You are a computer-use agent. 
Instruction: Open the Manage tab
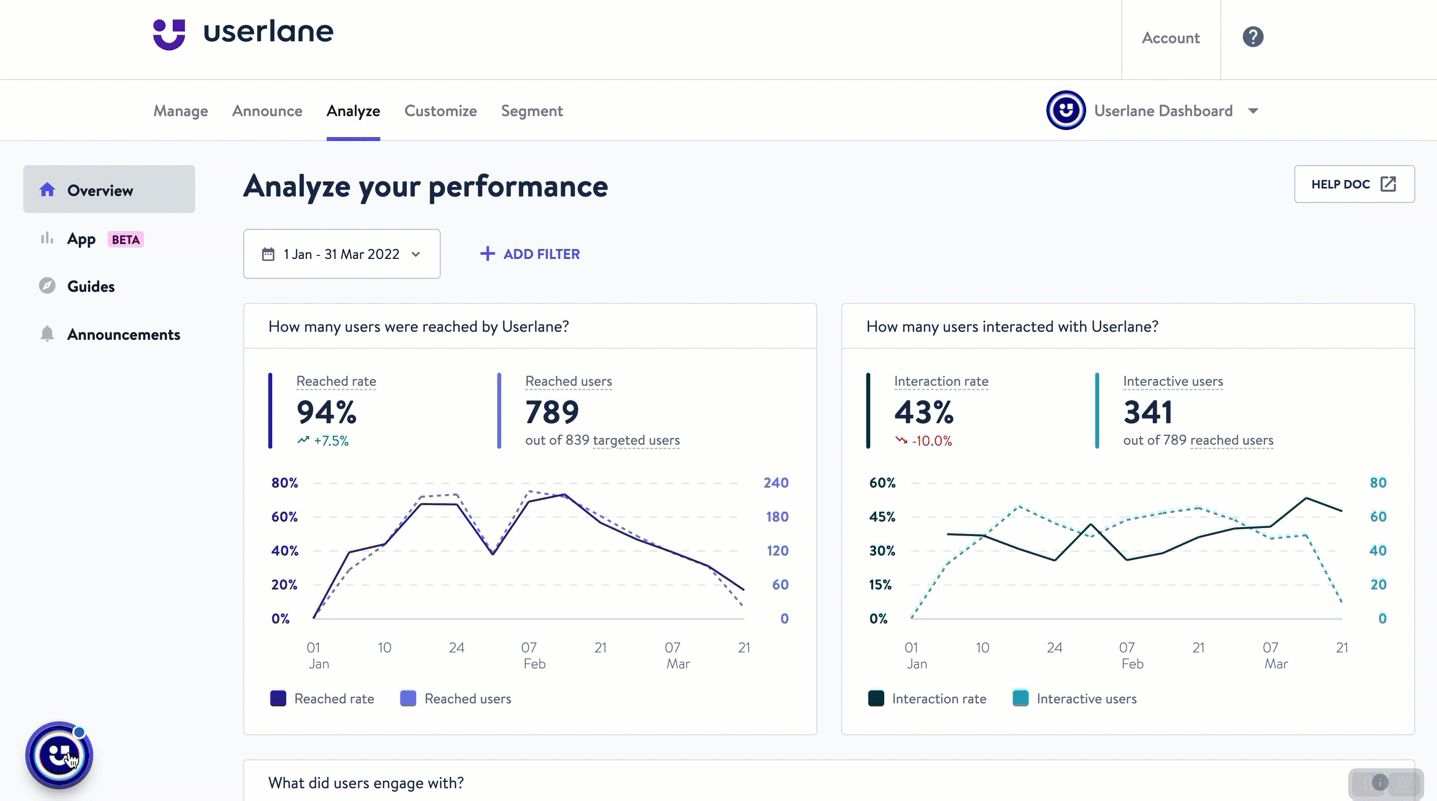[181, 111]
